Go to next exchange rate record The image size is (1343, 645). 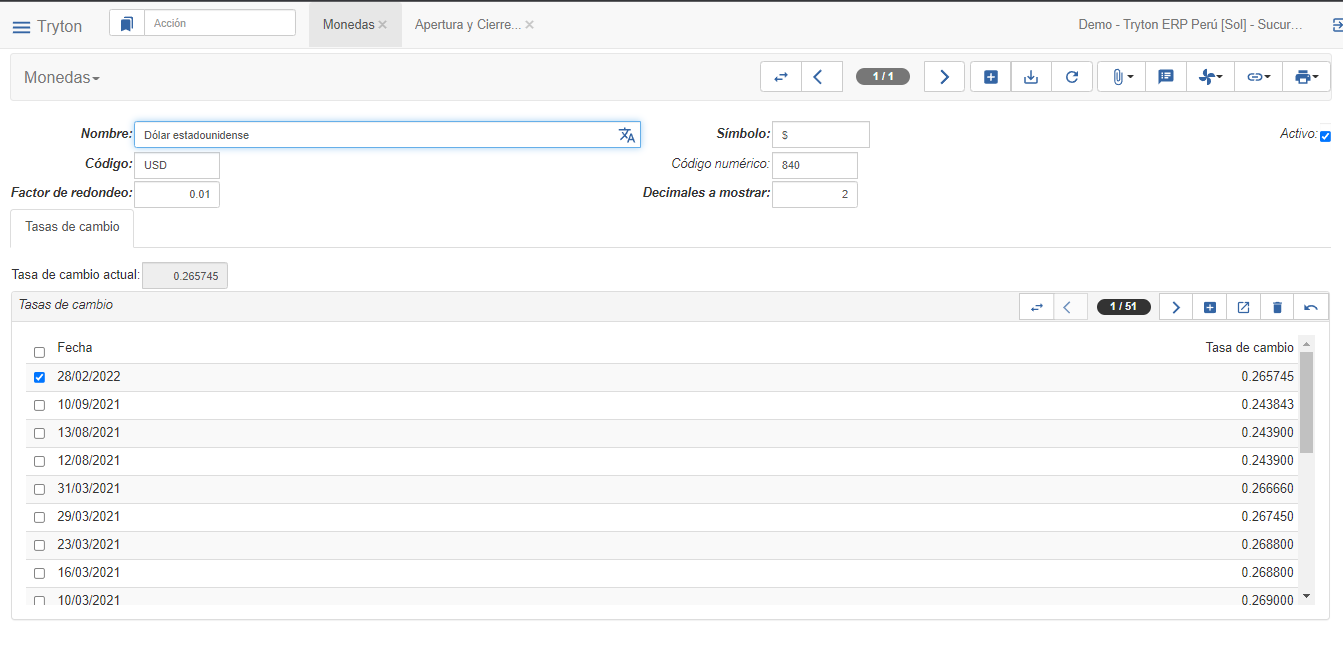click(x=1176, y=307)
